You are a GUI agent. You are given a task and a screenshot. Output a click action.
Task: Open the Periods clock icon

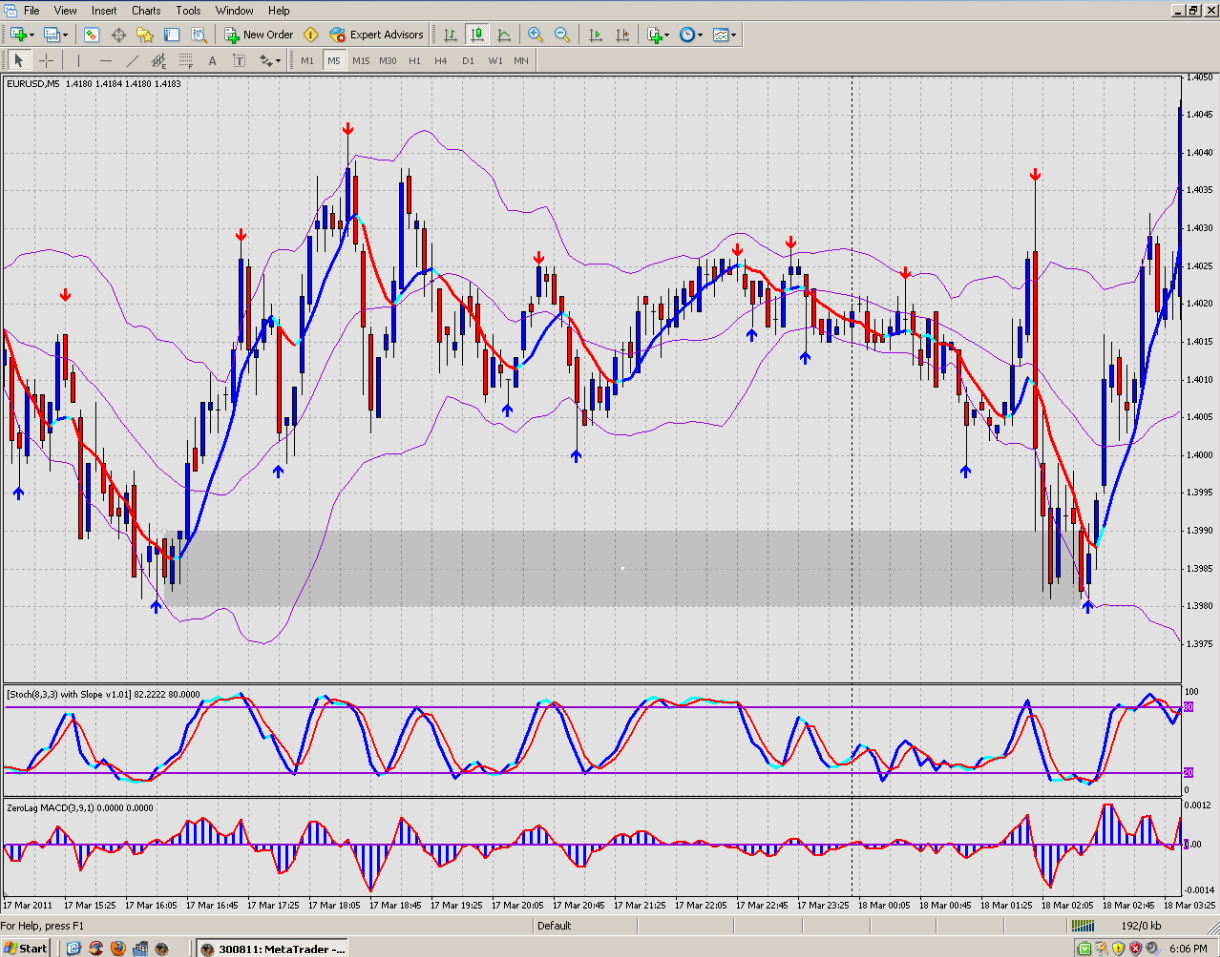tap(687, 34)
